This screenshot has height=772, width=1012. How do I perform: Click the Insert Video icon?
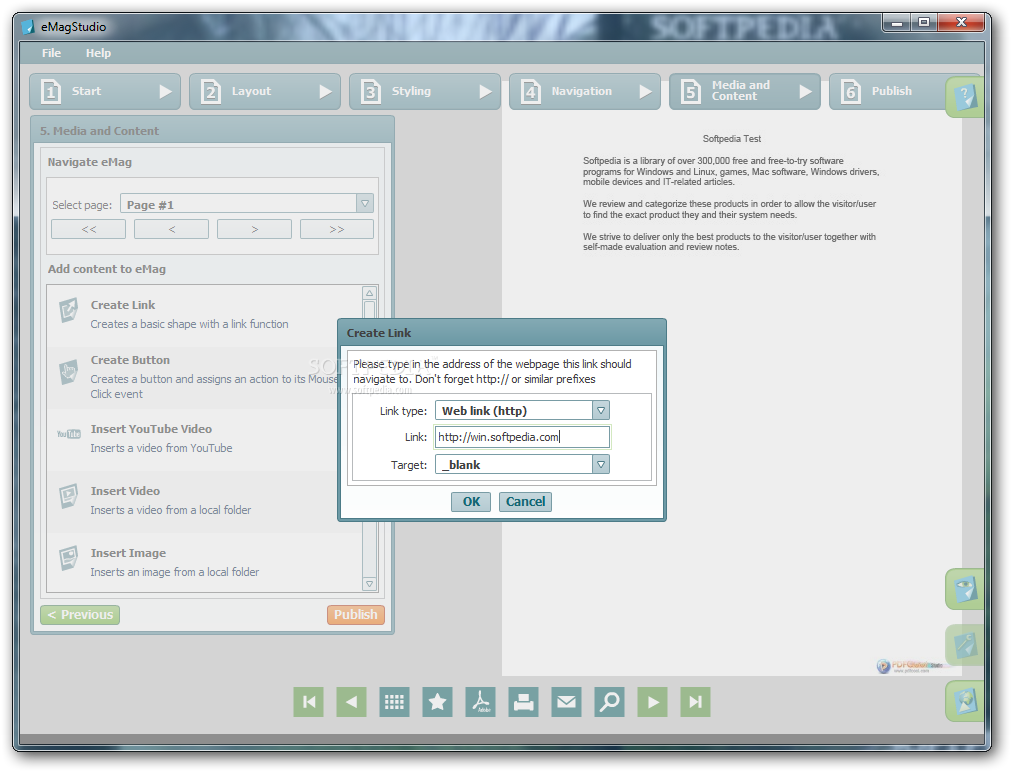[x=68, y=496]
